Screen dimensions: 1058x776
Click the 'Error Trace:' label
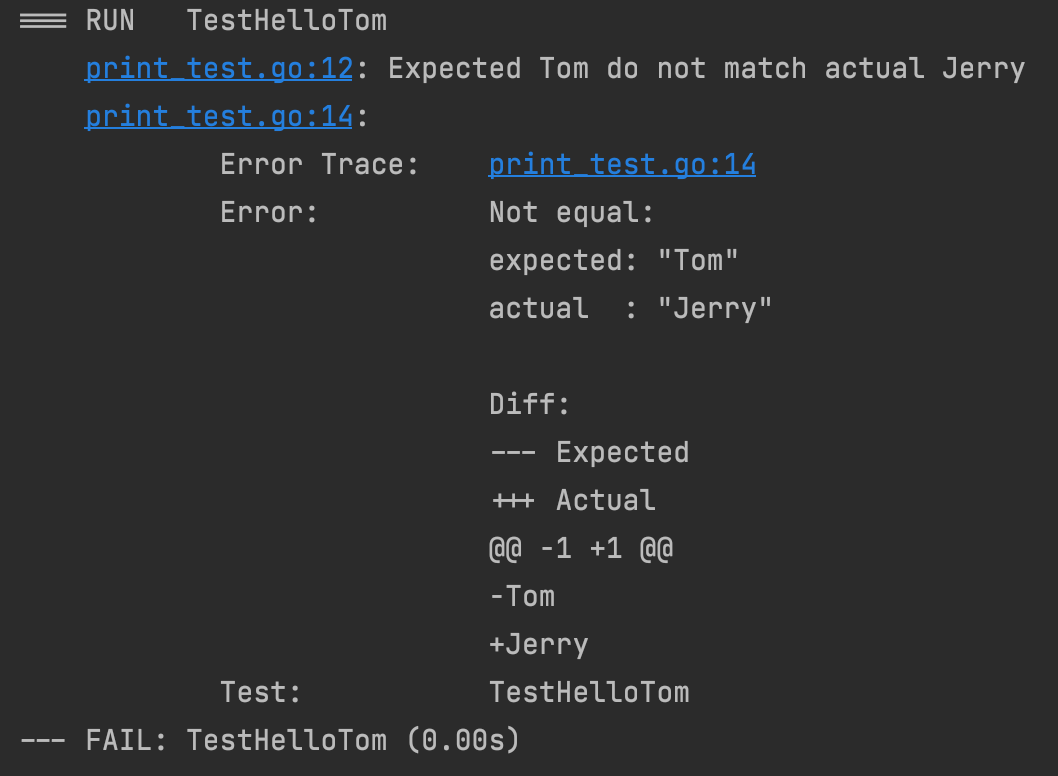click(319, 164)
